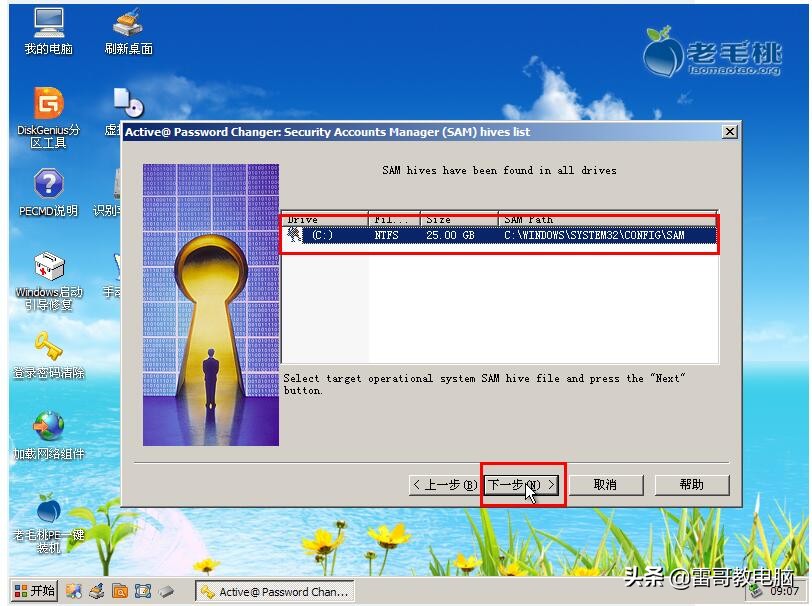
Task: Launch DiskGenius分区工具 from desktop
Action: point(49,118)
